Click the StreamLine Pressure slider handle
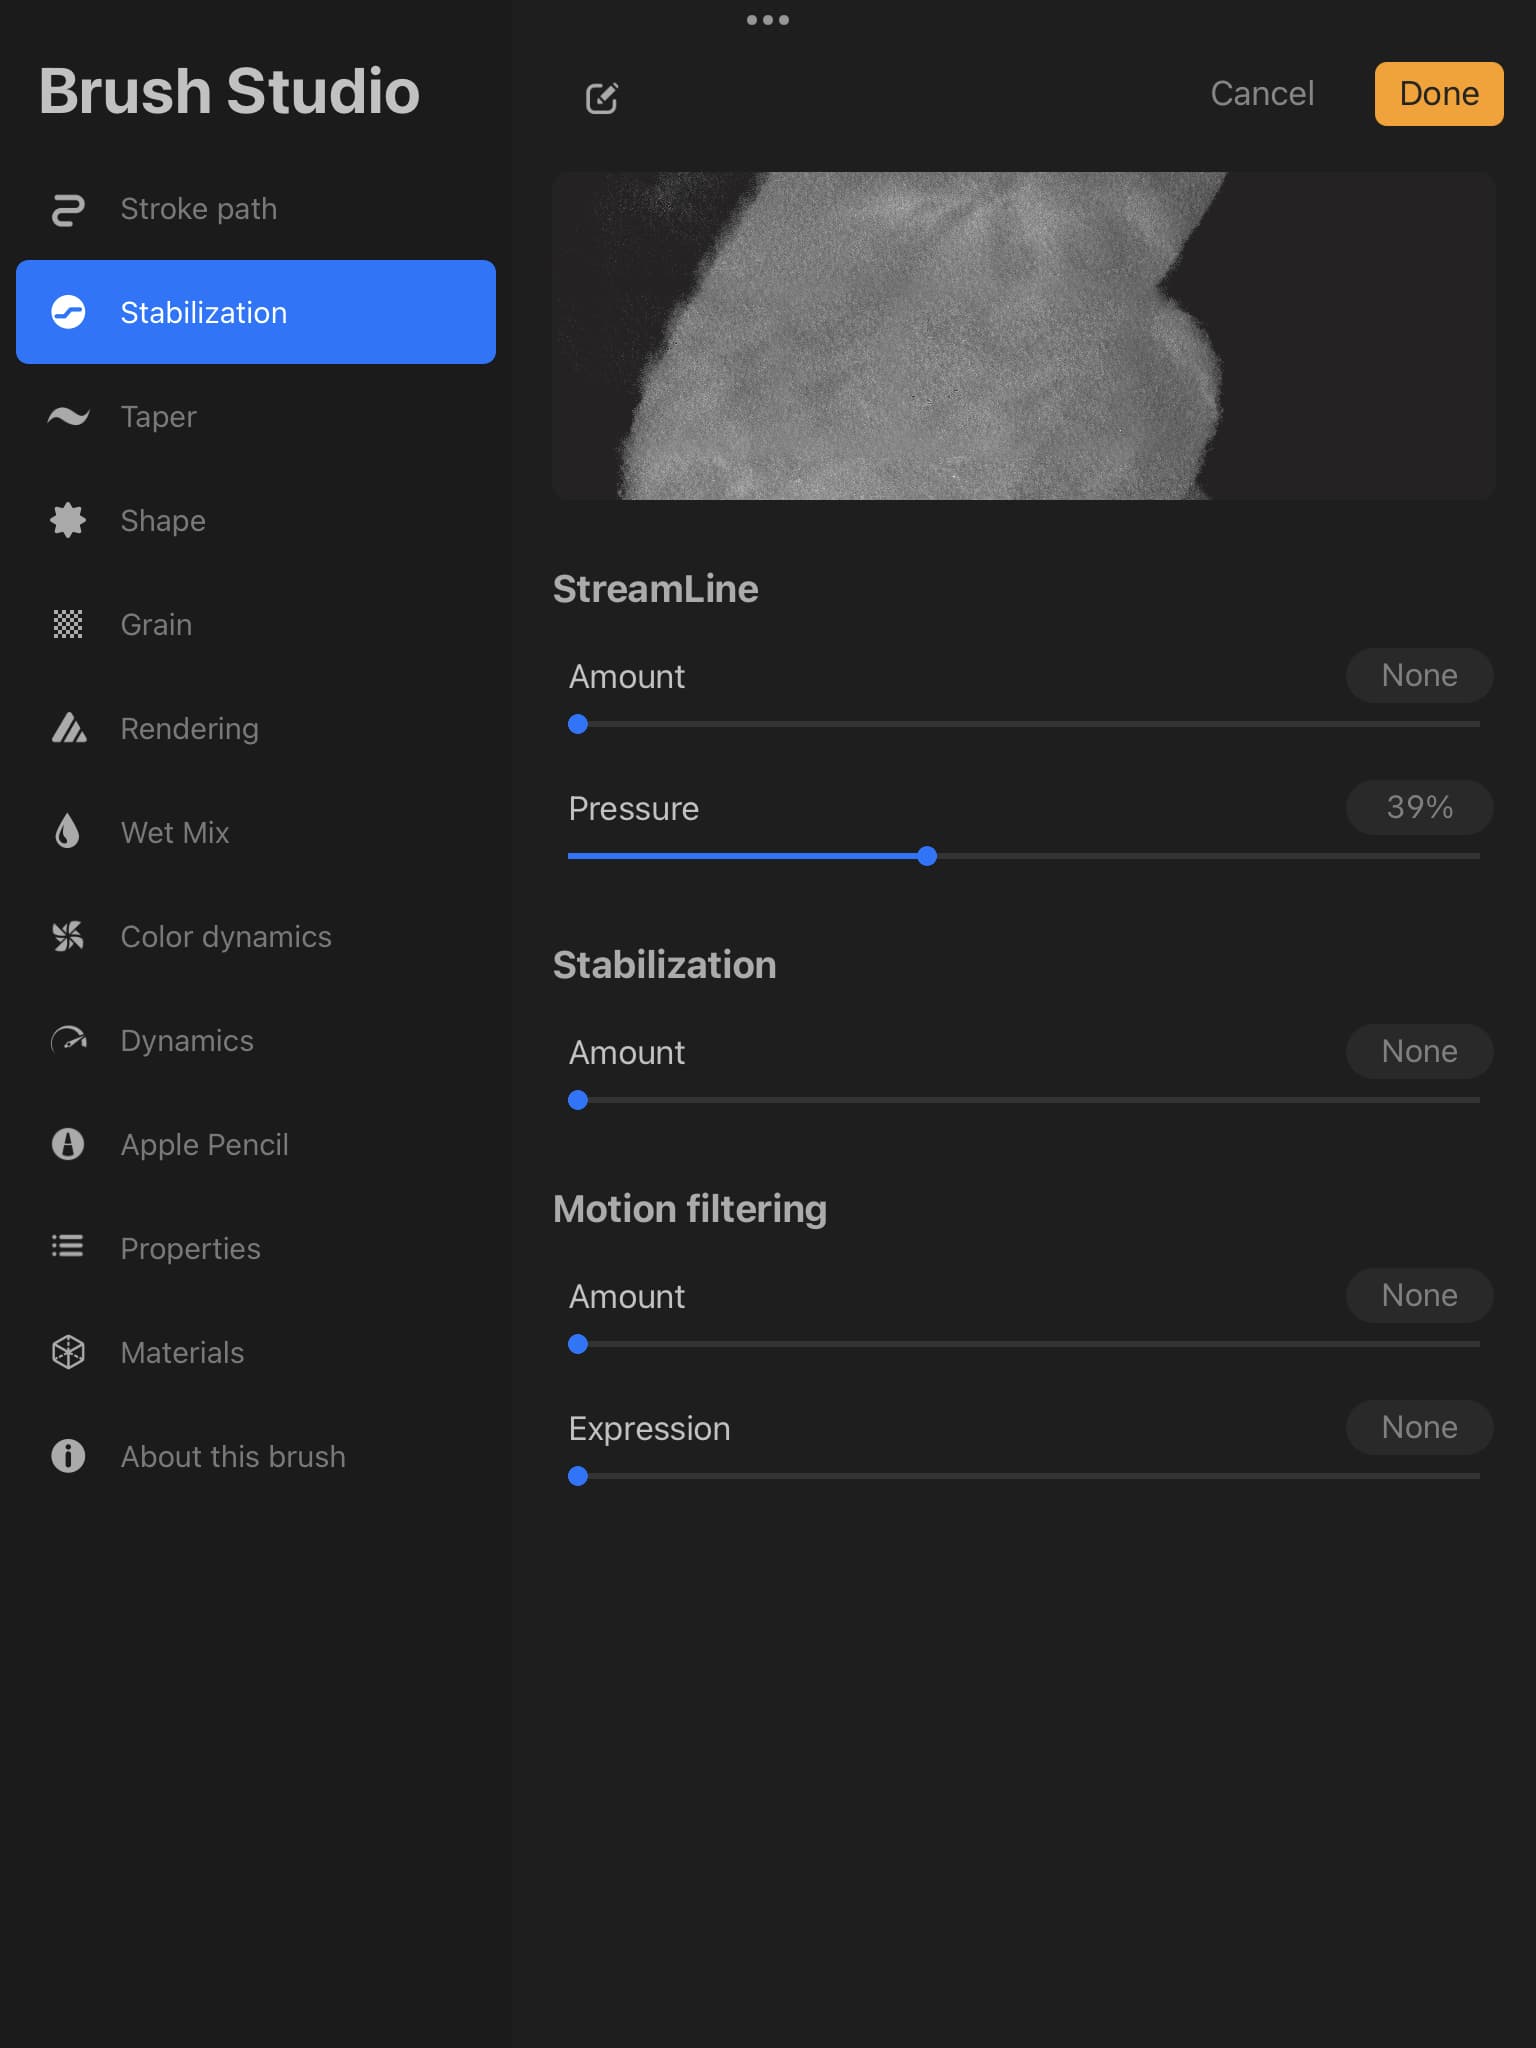The image size is (1536, 2048). (x=927, y=856)
